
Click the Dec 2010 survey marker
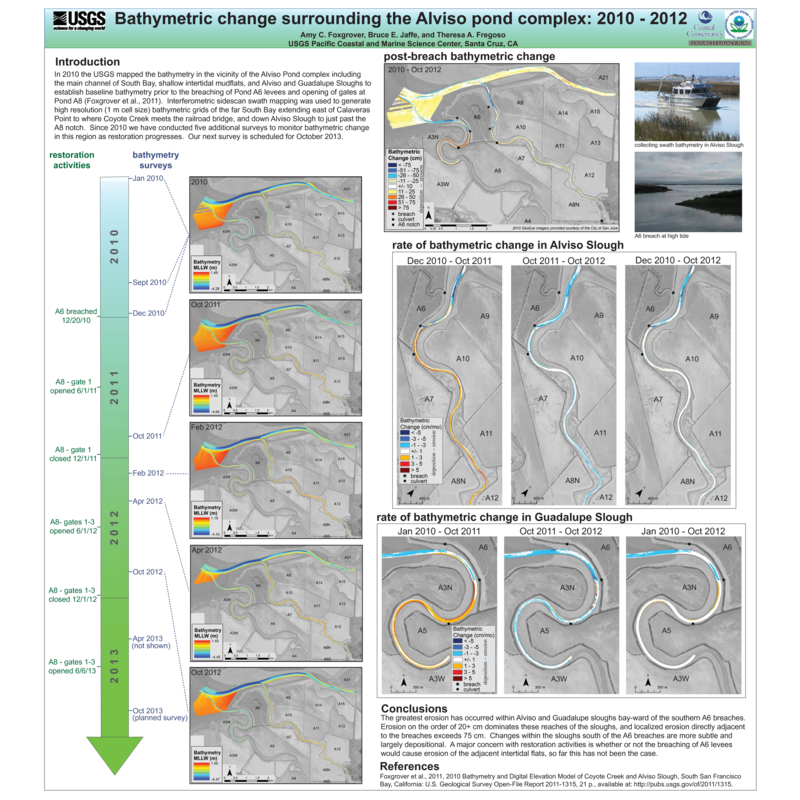click(148, 313)
